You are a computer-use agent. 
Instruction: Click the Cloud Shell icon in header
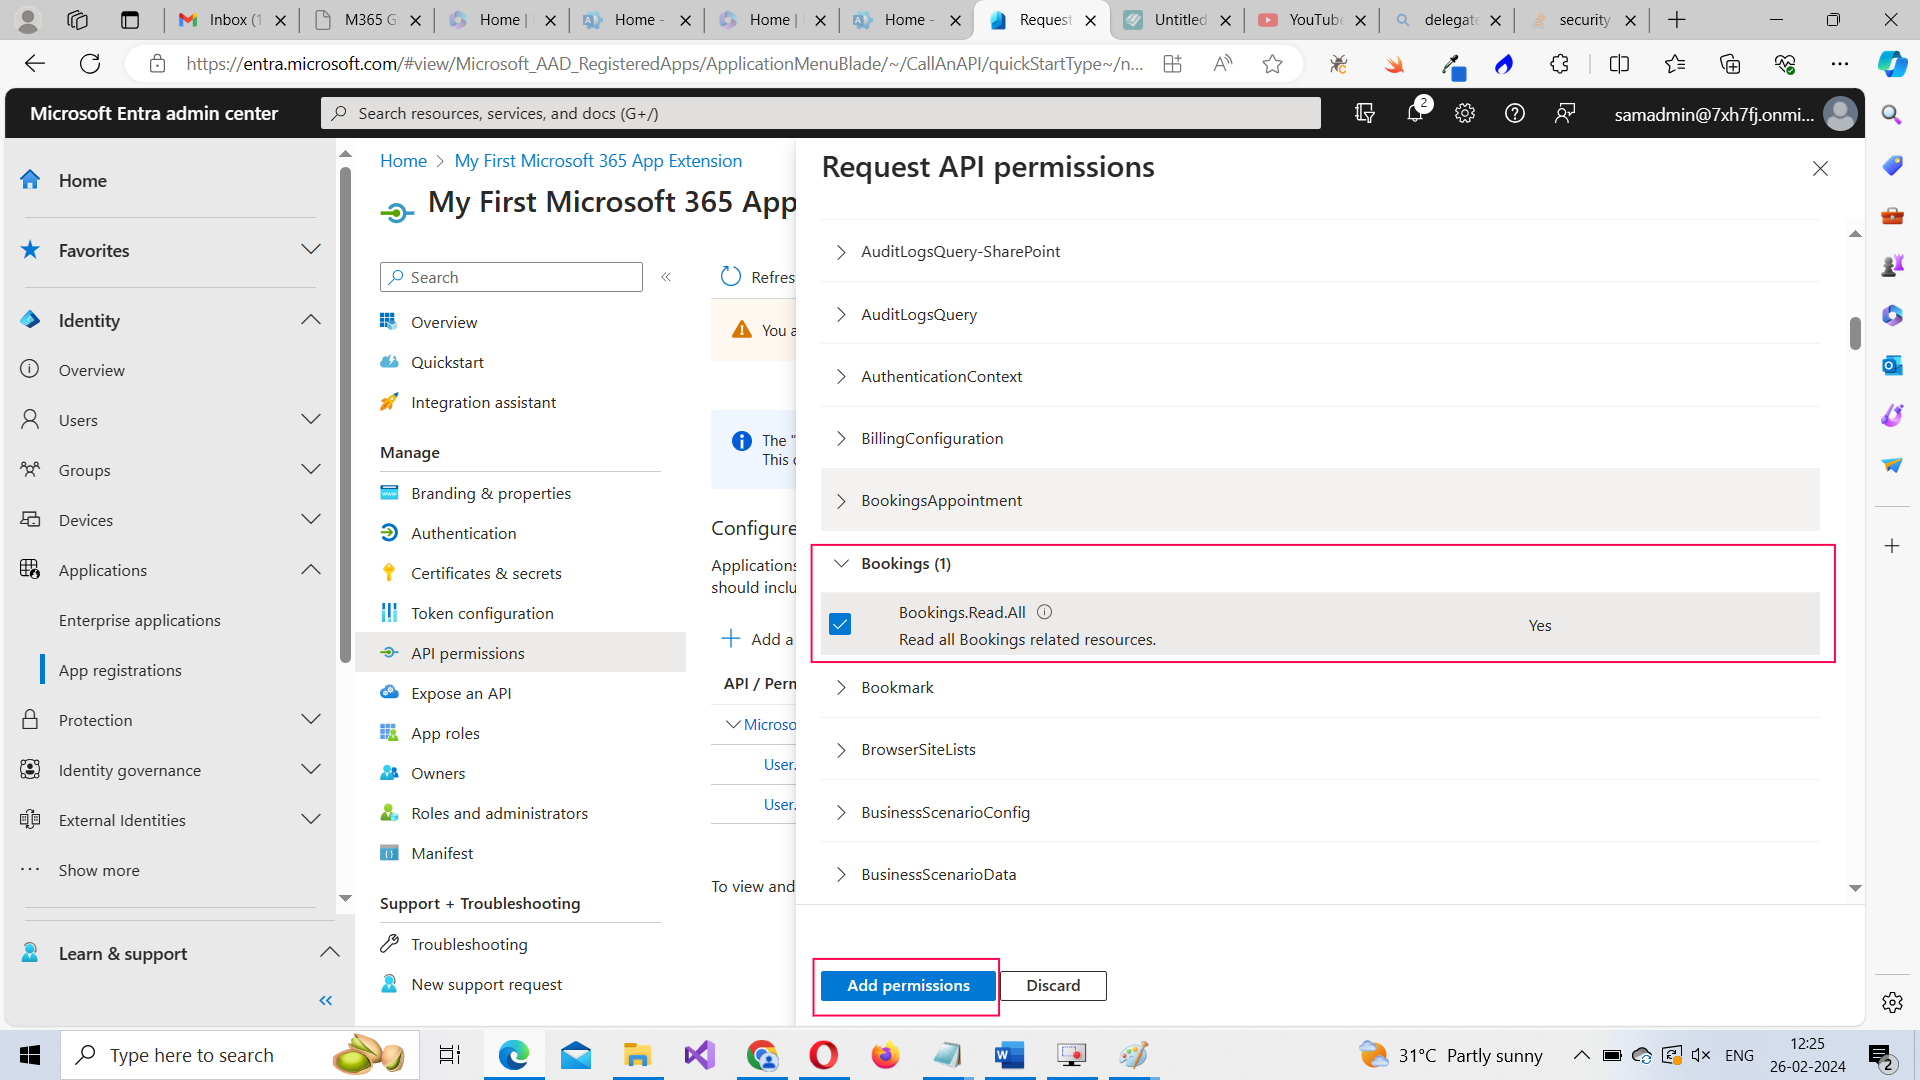tap(1364, 113)
